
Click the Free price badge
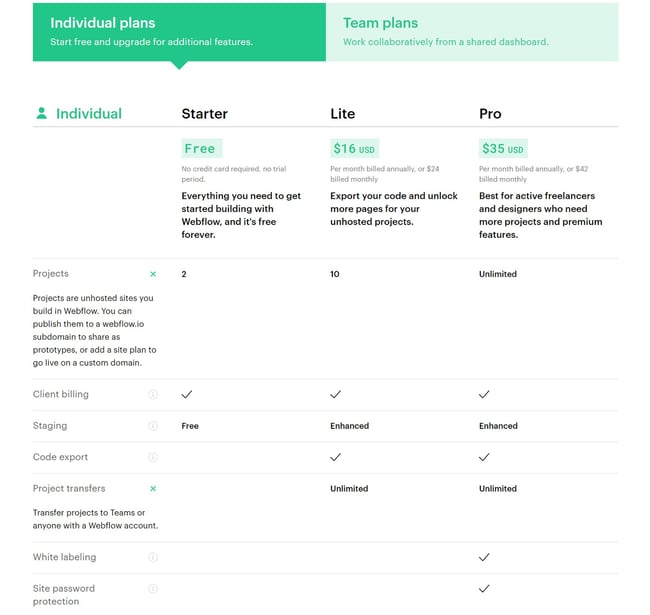point(202,148)
